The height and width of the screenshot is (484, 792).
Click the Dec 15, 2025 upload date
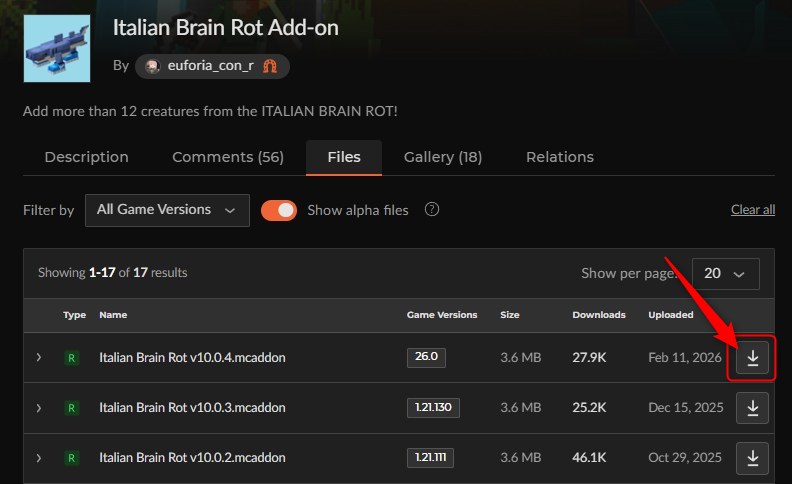[686, 408]
